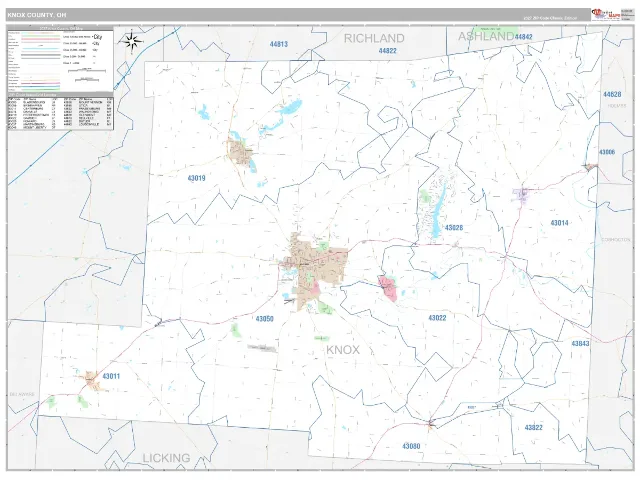
Task: Click ZIP code label 43022
Action: 437,318
